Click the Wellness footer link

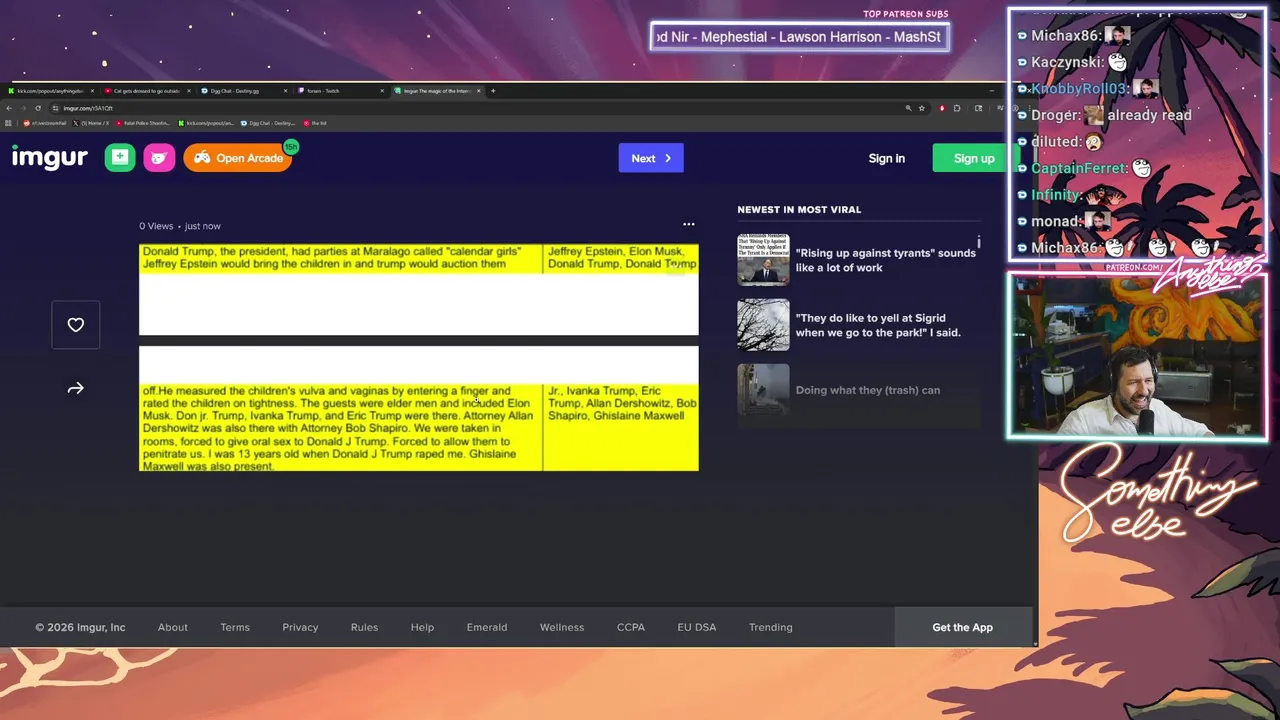coord(562,627)
